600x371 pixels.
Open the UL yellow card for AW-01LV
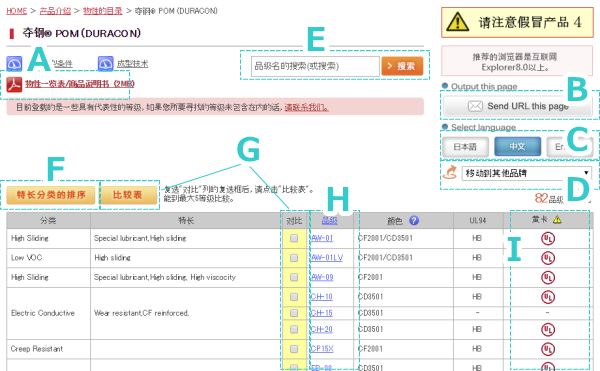548,258
